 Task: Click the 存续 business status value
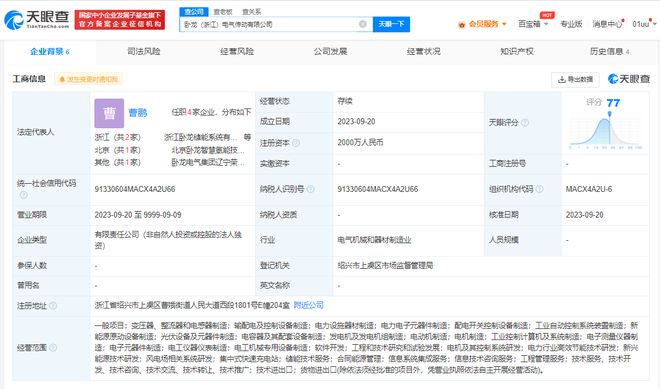[x=345, y=101]
